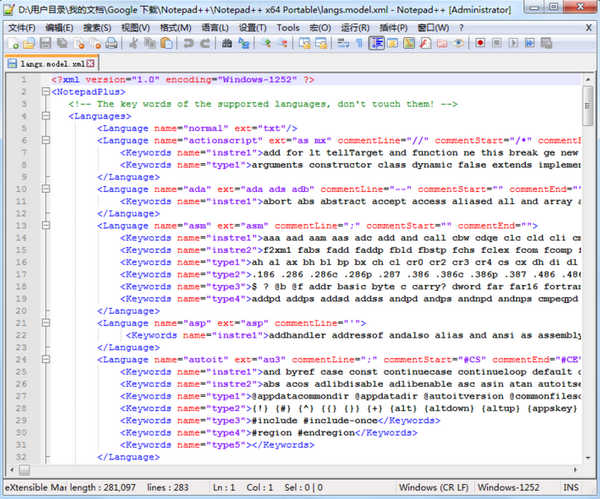The image size is (600, 499).
Task: Click the Close file toolbar icon
Action: point(79,43)
